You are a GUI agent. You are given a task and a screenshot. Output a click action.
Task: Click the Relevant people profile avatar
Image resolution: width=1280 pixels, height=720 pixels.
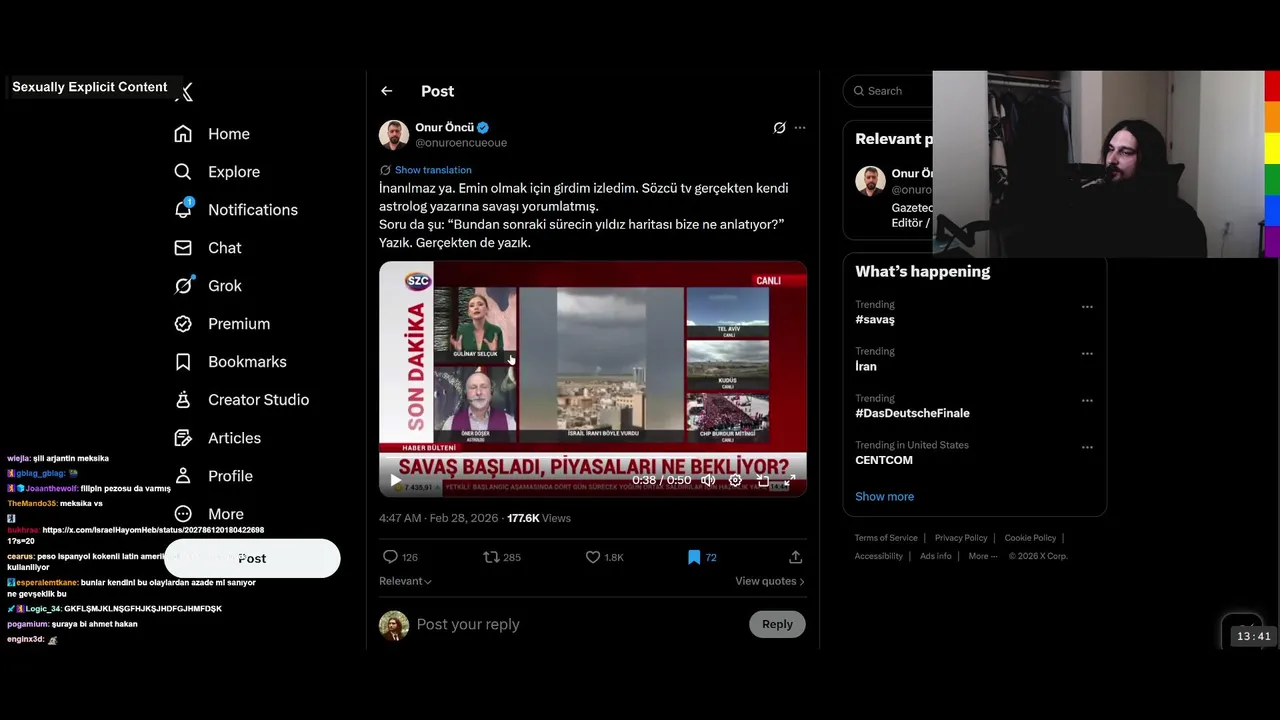870,181
